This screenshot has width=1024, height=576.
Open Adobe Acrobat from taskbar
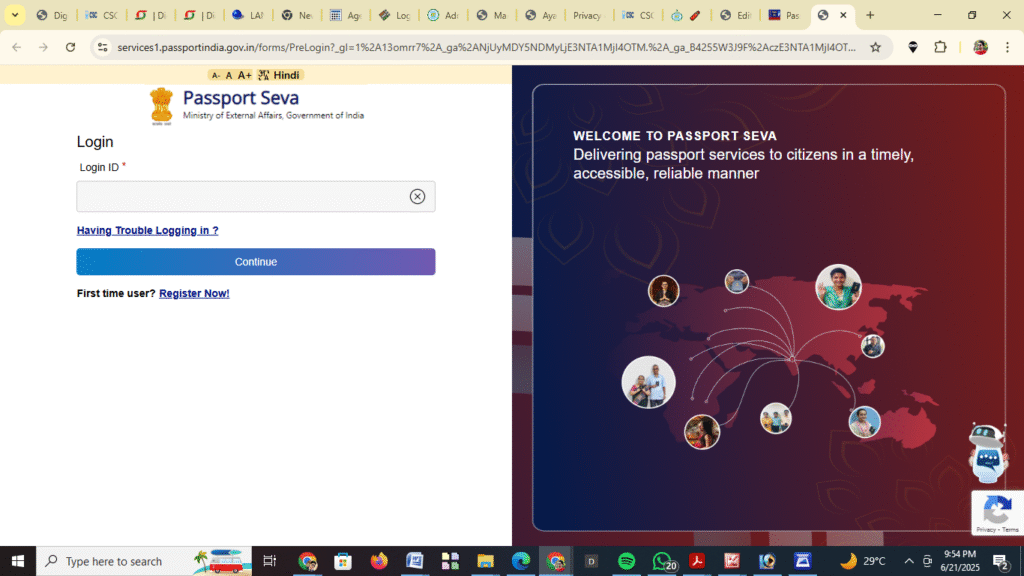697,561
